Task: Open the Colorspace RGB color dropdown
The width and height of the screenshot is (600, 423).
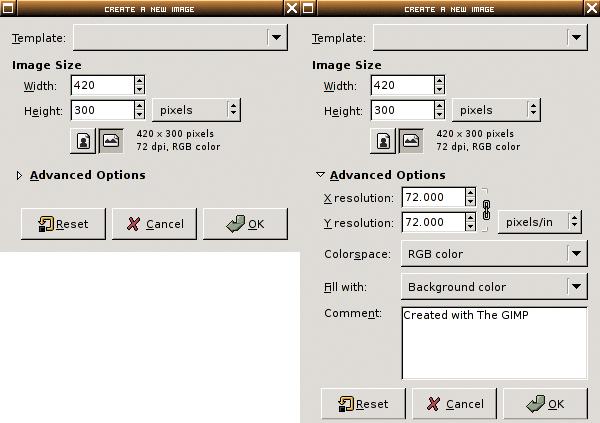Action: click(494, 254)
